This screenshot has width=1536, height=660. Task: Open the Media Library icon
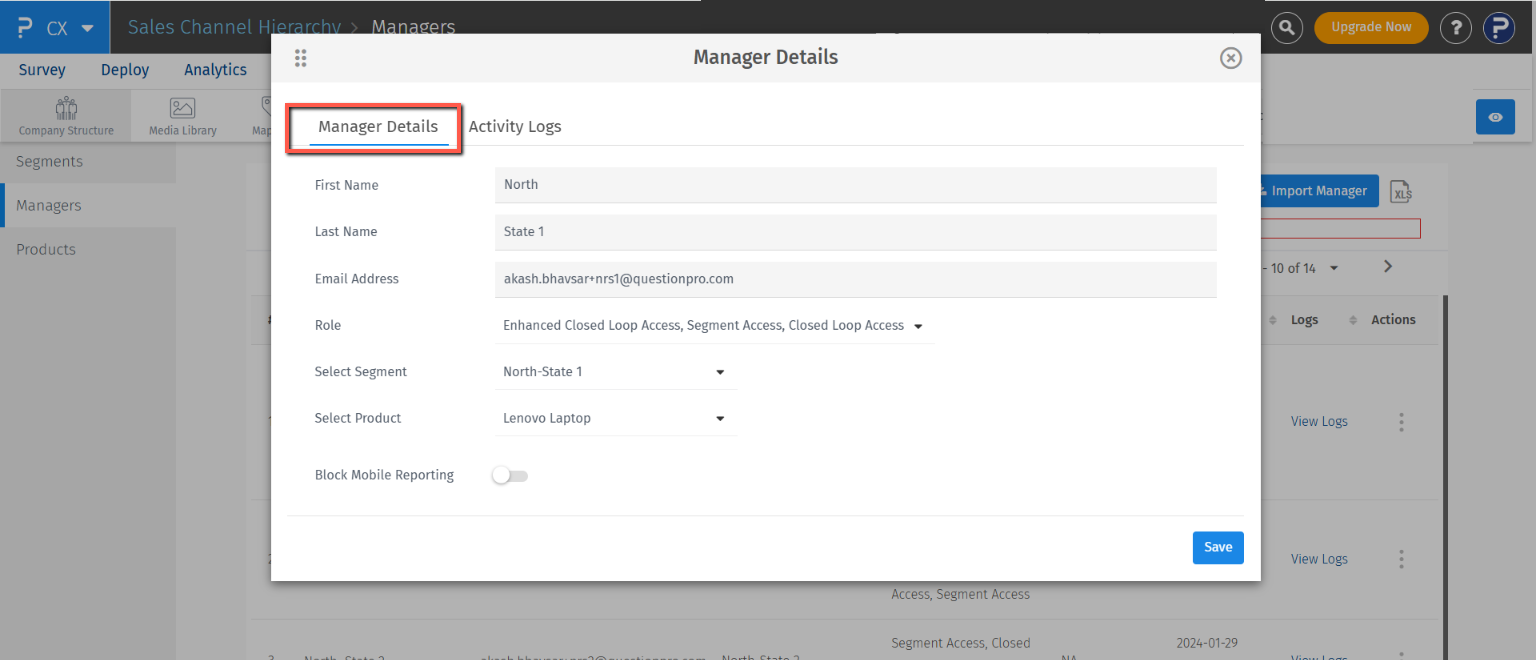[x=182, y=116]
